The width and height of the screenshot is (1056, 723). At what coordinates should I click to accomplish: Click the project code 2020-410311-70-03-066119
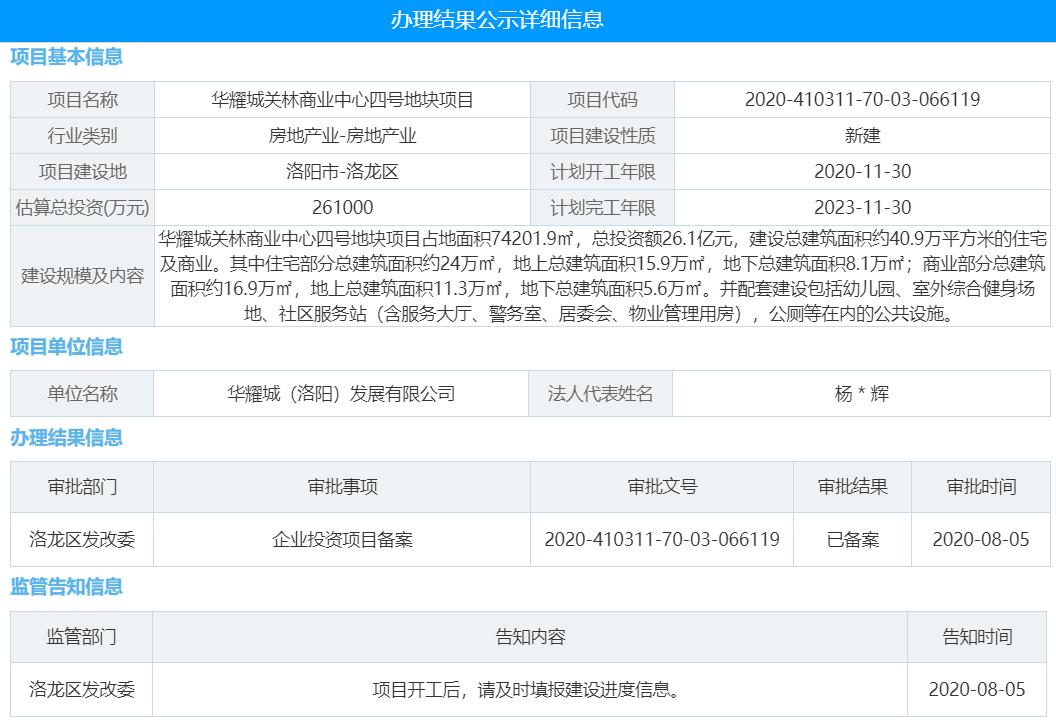(x=864, y=99)
